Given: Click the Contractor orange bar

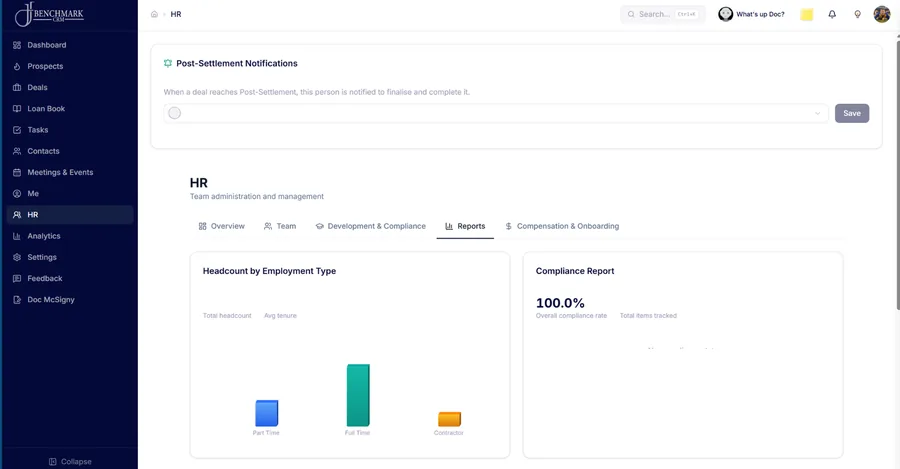Looking at the screenshot, I should [449, 419].
